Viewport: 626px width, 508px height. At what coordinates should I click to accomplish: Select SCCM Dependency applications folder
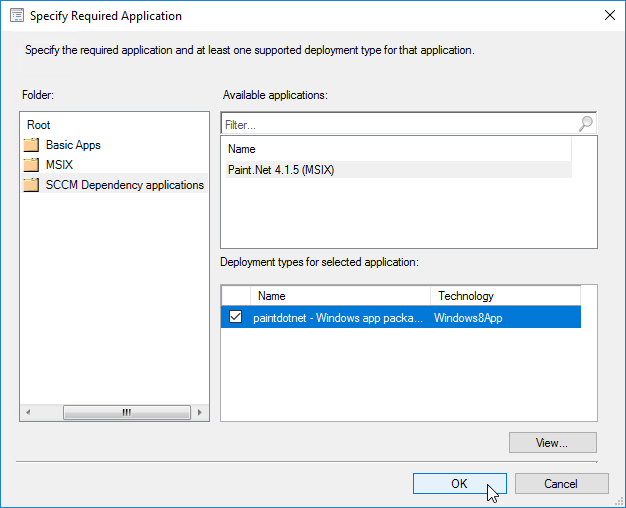pyautogui.click(x=124, y=185)
